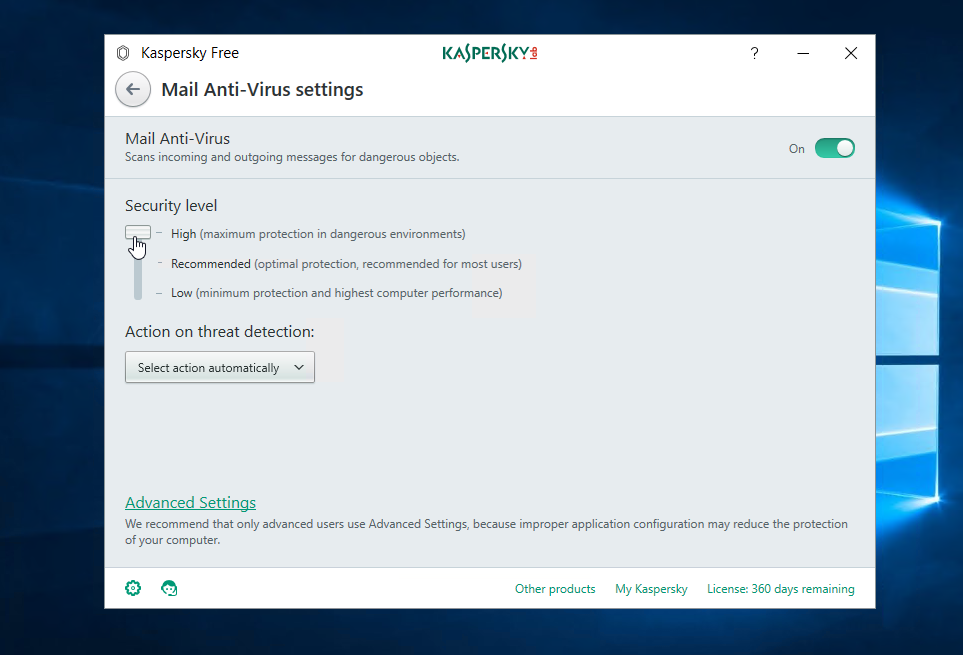Click the 'Security level' heading
Viewport: 963px width, 655px height.
[171, 206]
